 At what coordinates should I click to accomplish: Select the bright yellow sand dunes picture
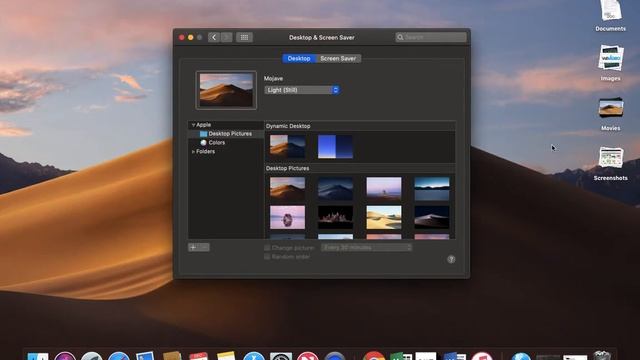tap(384, 217)
